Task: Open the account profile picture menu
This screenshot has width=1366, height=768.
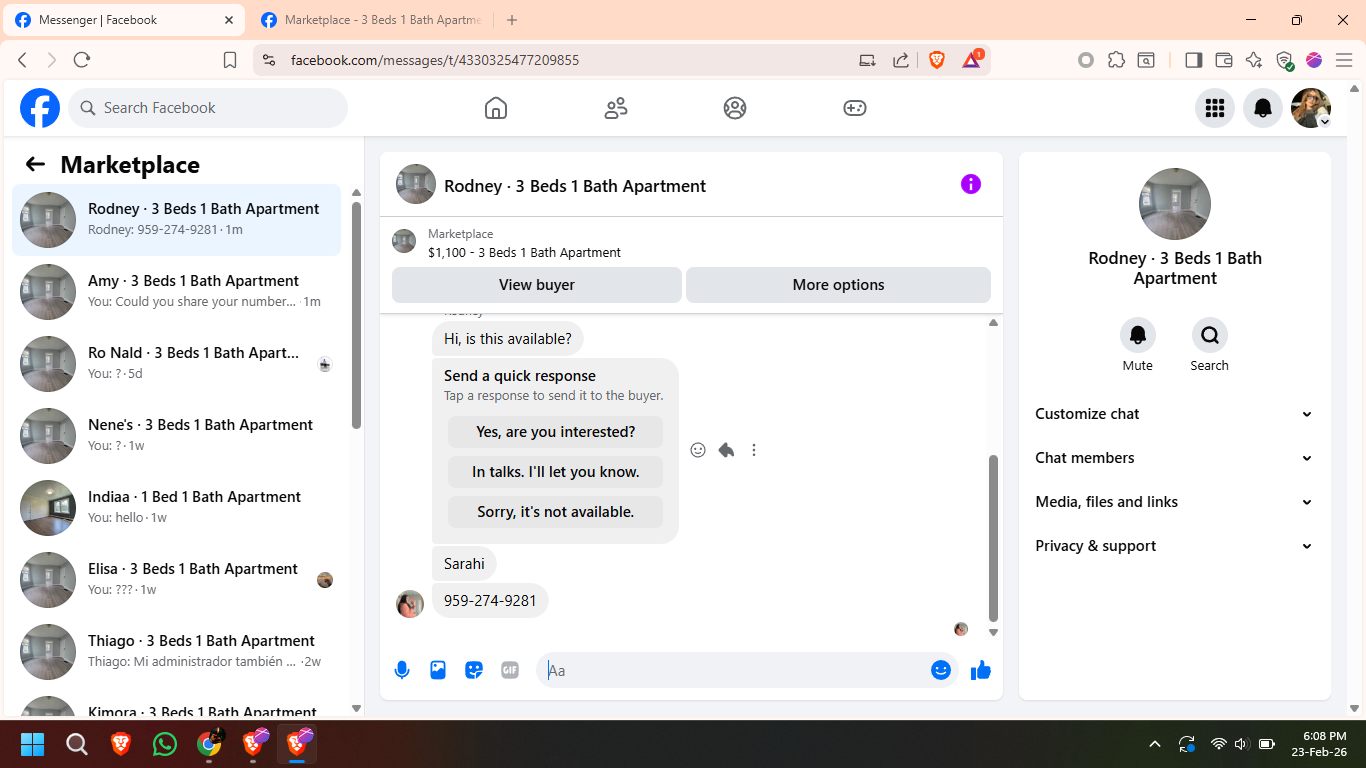Action: click(1311, 108)
